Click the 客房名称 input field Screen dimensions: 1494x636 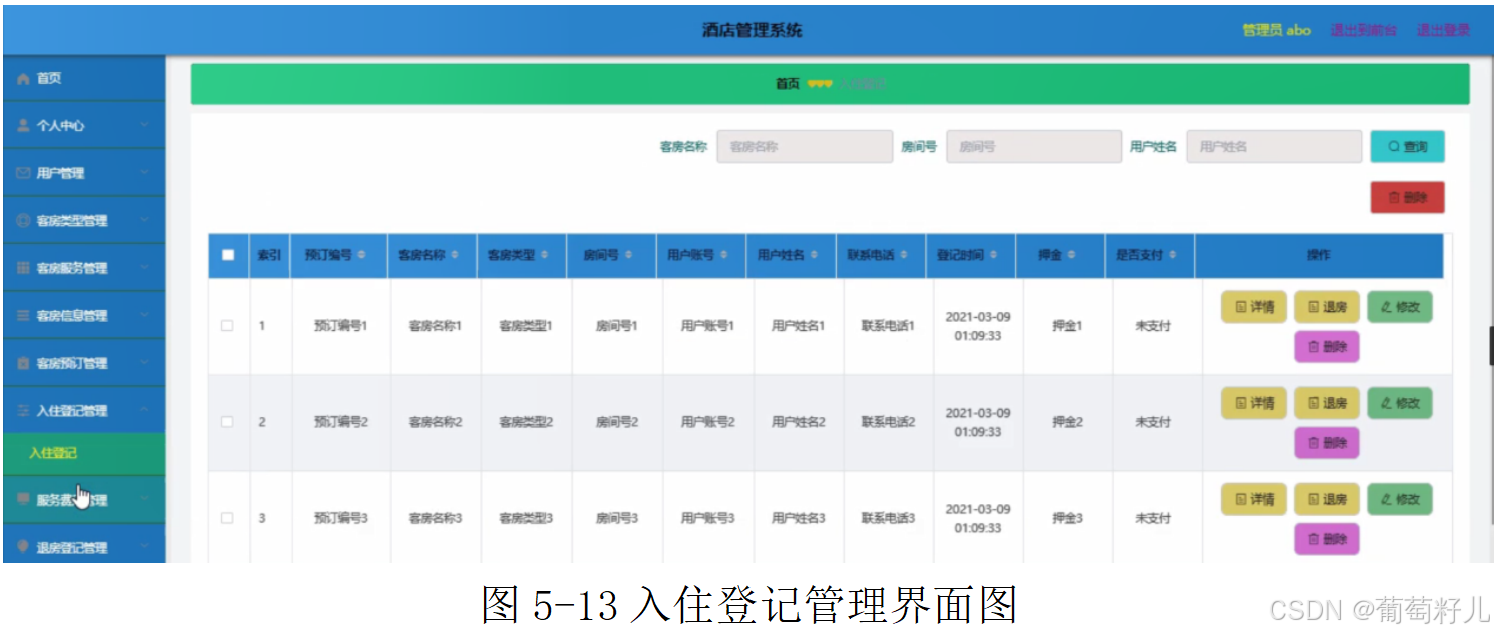[x=804, y=146]
